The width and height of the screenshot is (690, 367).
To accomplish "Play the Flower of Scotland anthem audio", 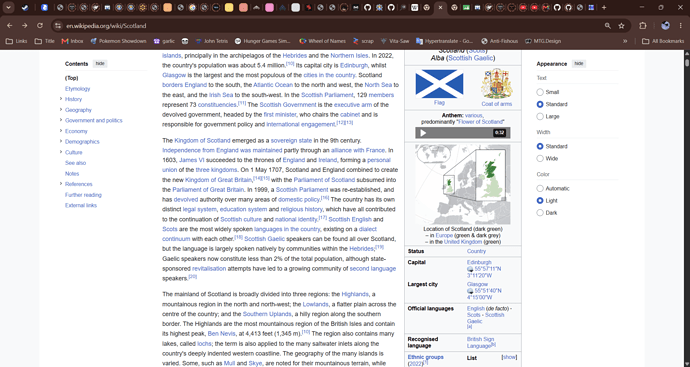I will [423, 133].
